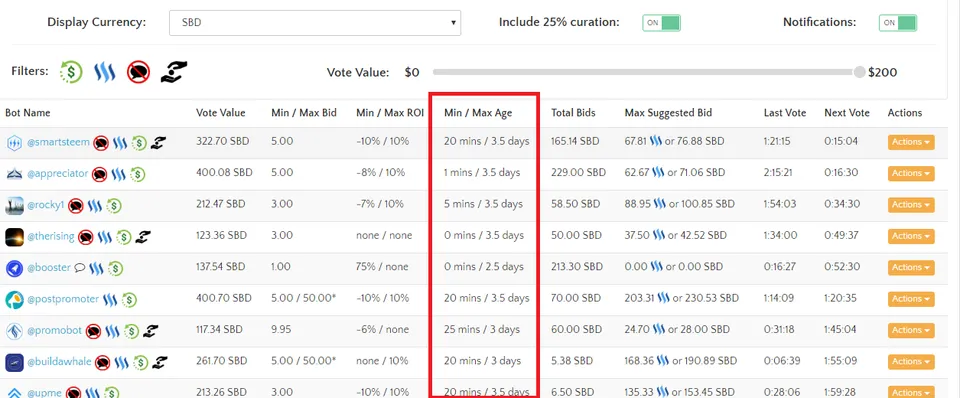Toggle the Include 25% curation switch
This screenshot has height=398, width=960.
(x=661, y=23)
